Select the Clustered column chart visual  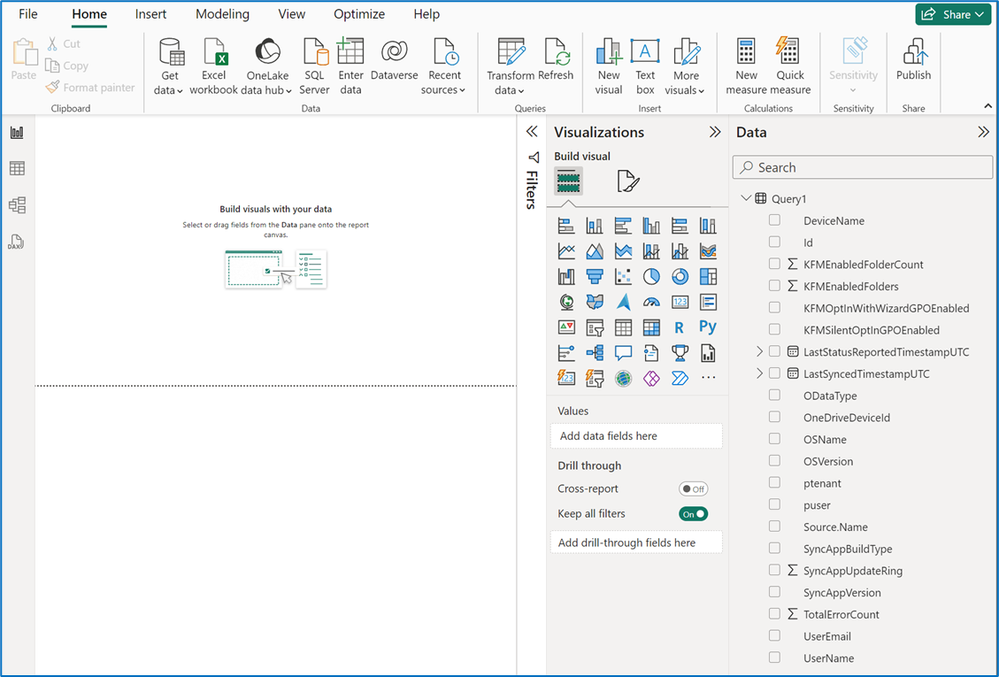point(651,225)
